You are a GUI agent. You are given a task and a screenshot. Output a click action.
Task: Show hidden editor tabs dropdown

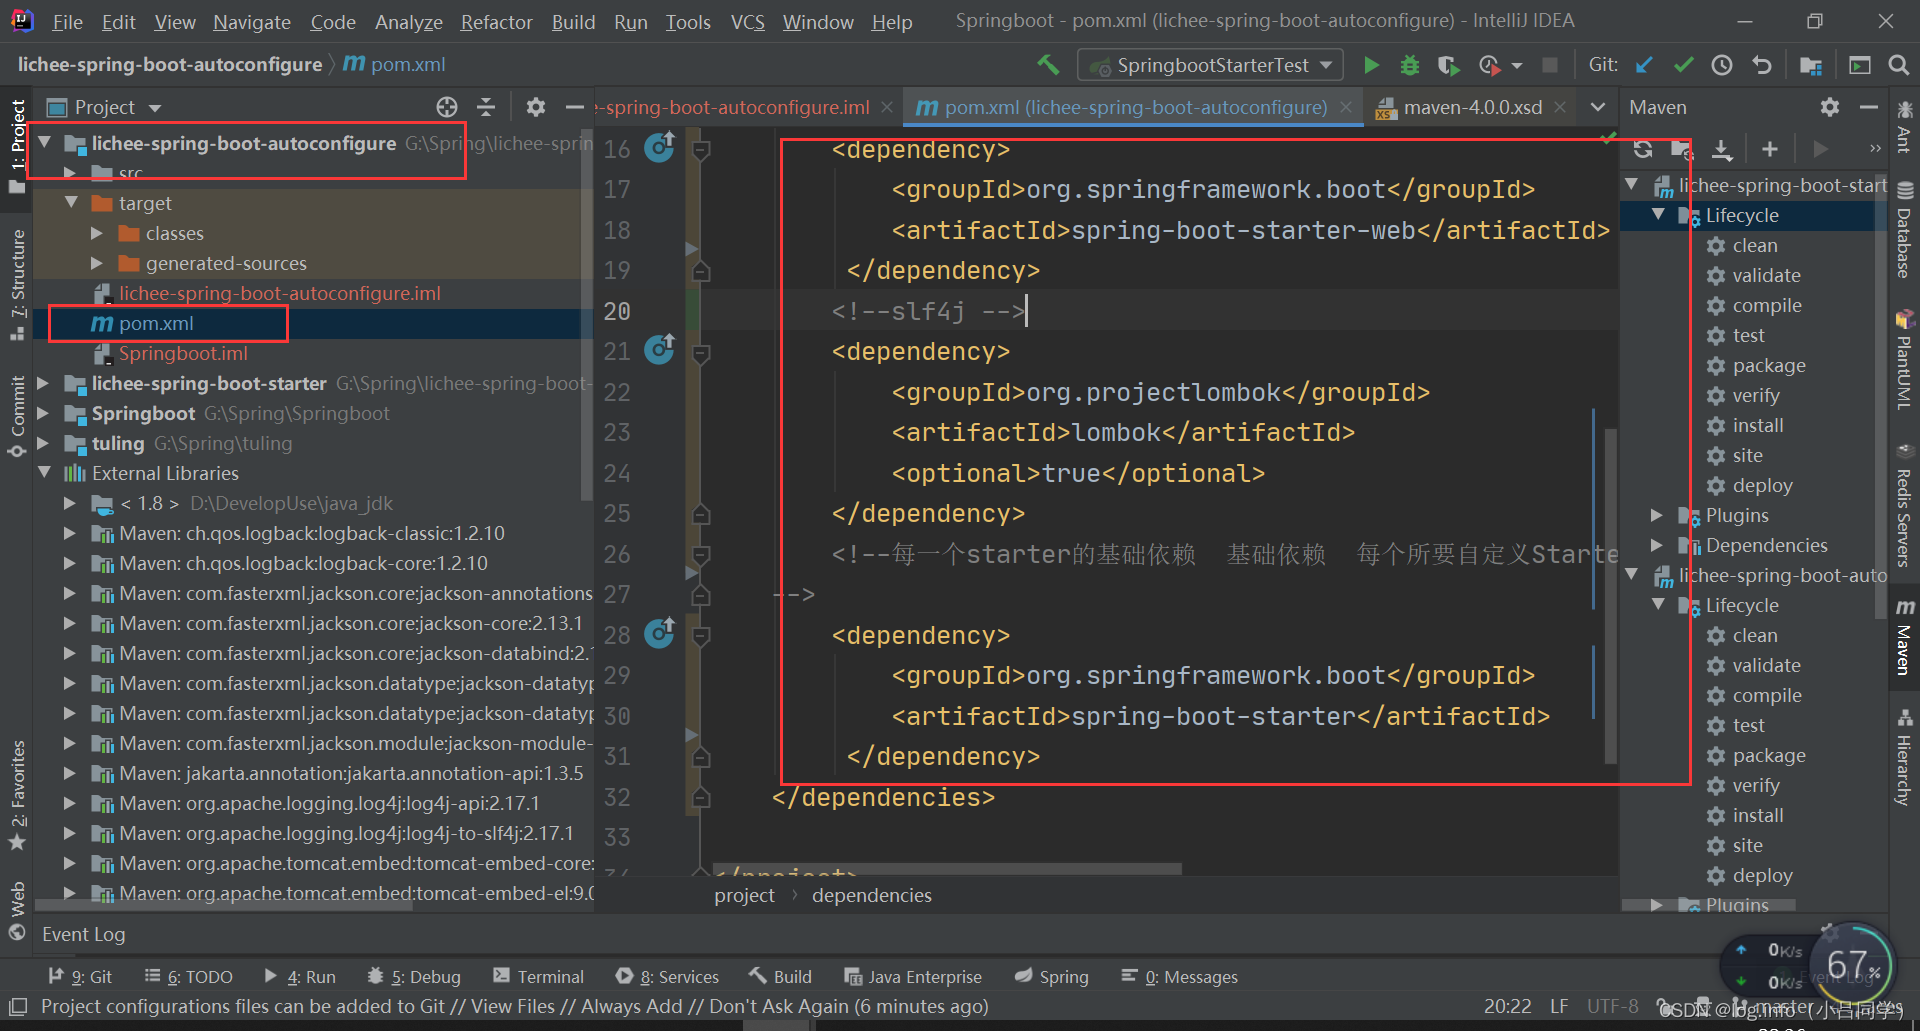coord(1598,107)
